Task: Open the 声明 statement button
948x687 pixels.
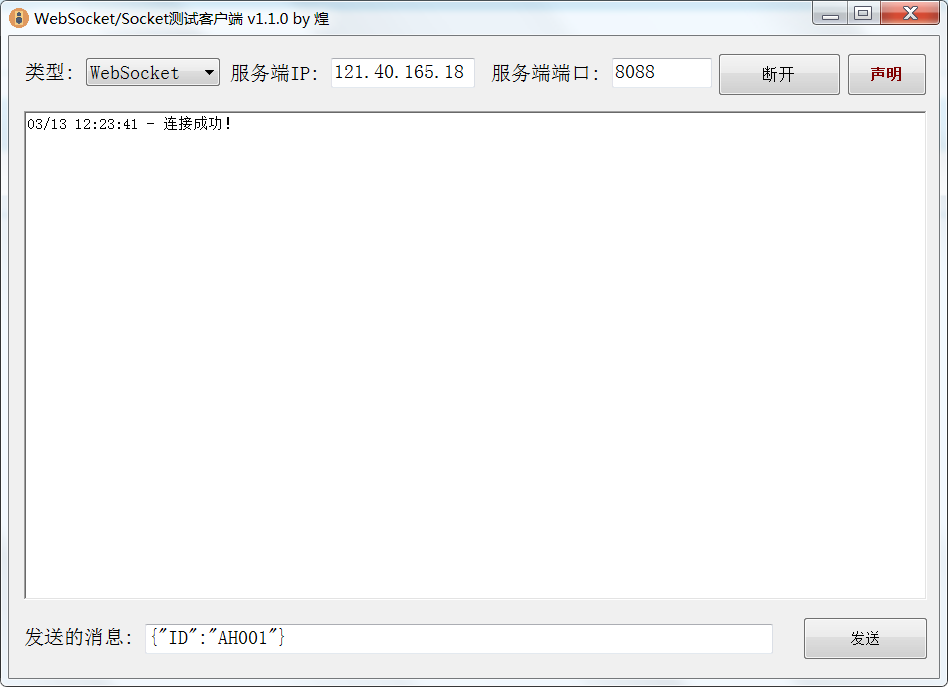Action: coord(886,74)
